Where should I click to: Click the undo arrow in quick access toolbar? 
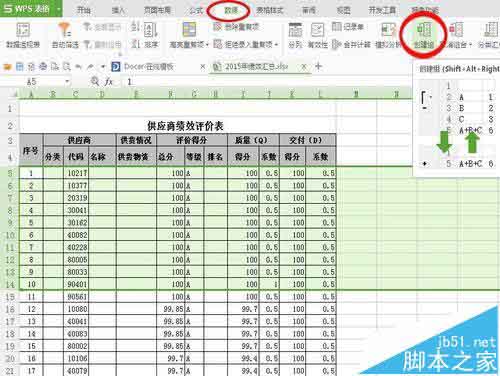(x=79, y=67)
